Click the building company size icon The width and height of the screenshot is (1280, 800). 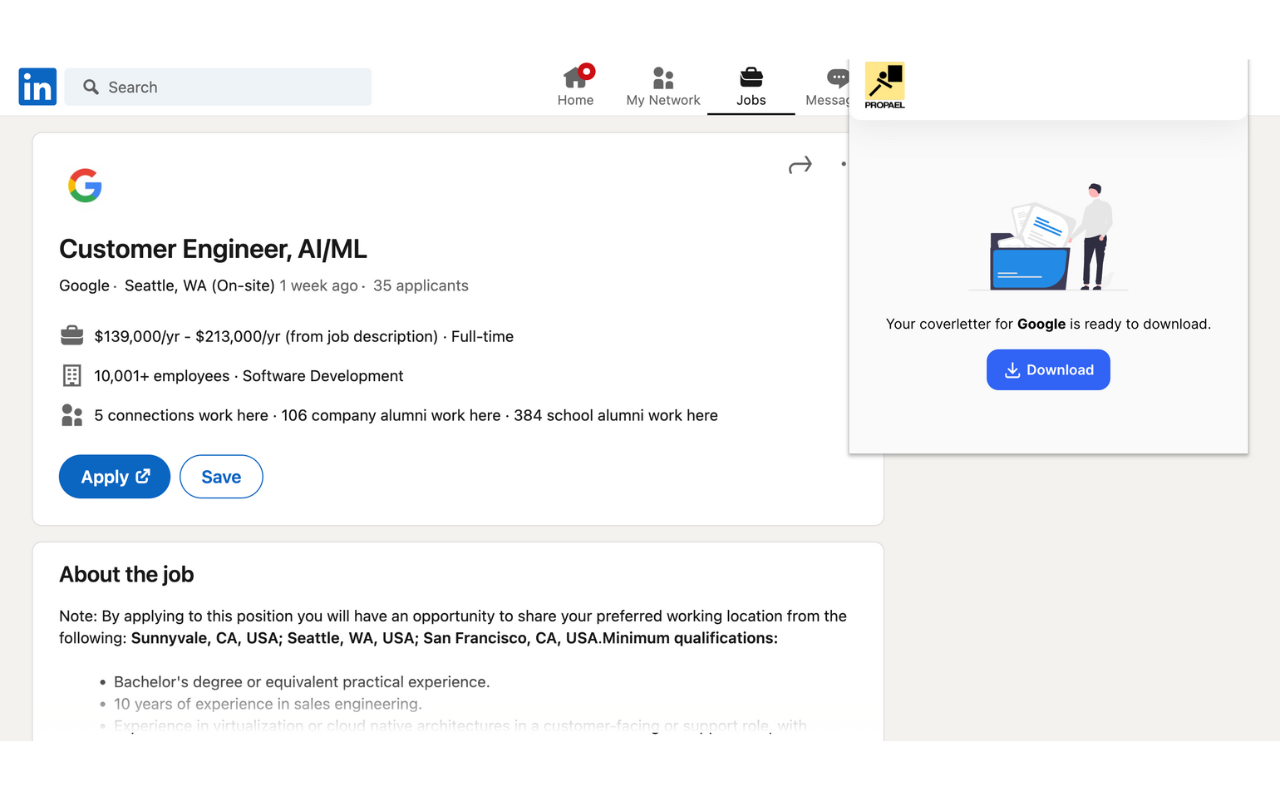(72, 376)
